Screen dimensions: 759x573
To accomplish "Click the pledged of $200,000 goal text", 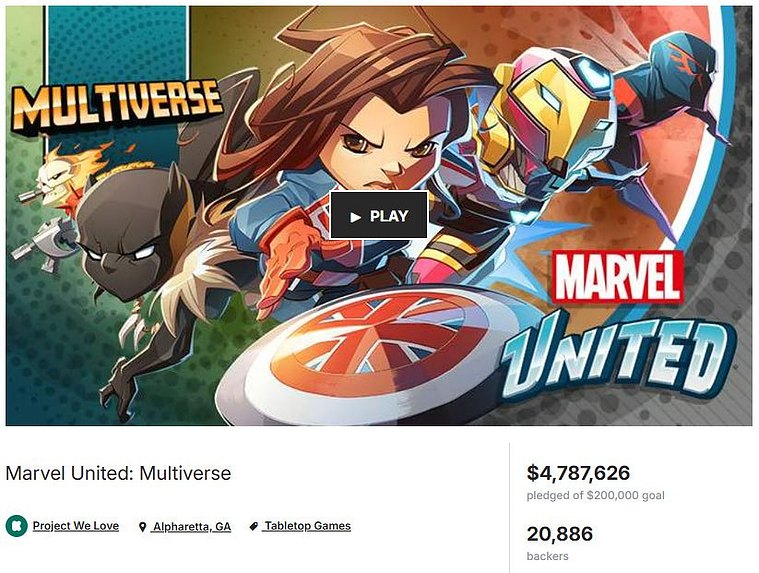I will pyautogui.click(x=595, y=495).
